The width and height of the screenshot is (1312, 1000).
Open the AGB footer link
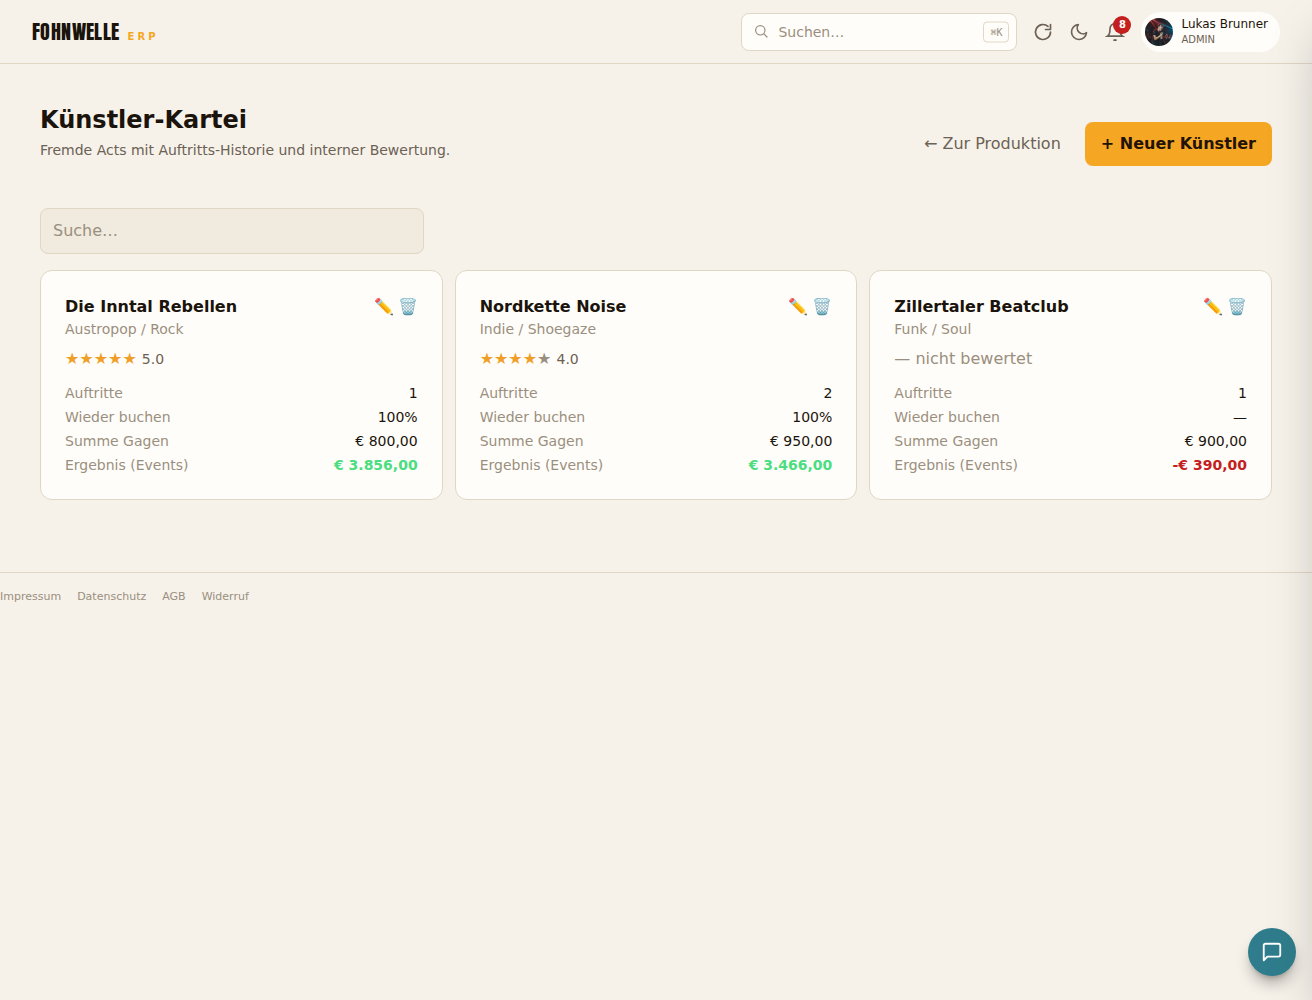[x=174, y=596]
